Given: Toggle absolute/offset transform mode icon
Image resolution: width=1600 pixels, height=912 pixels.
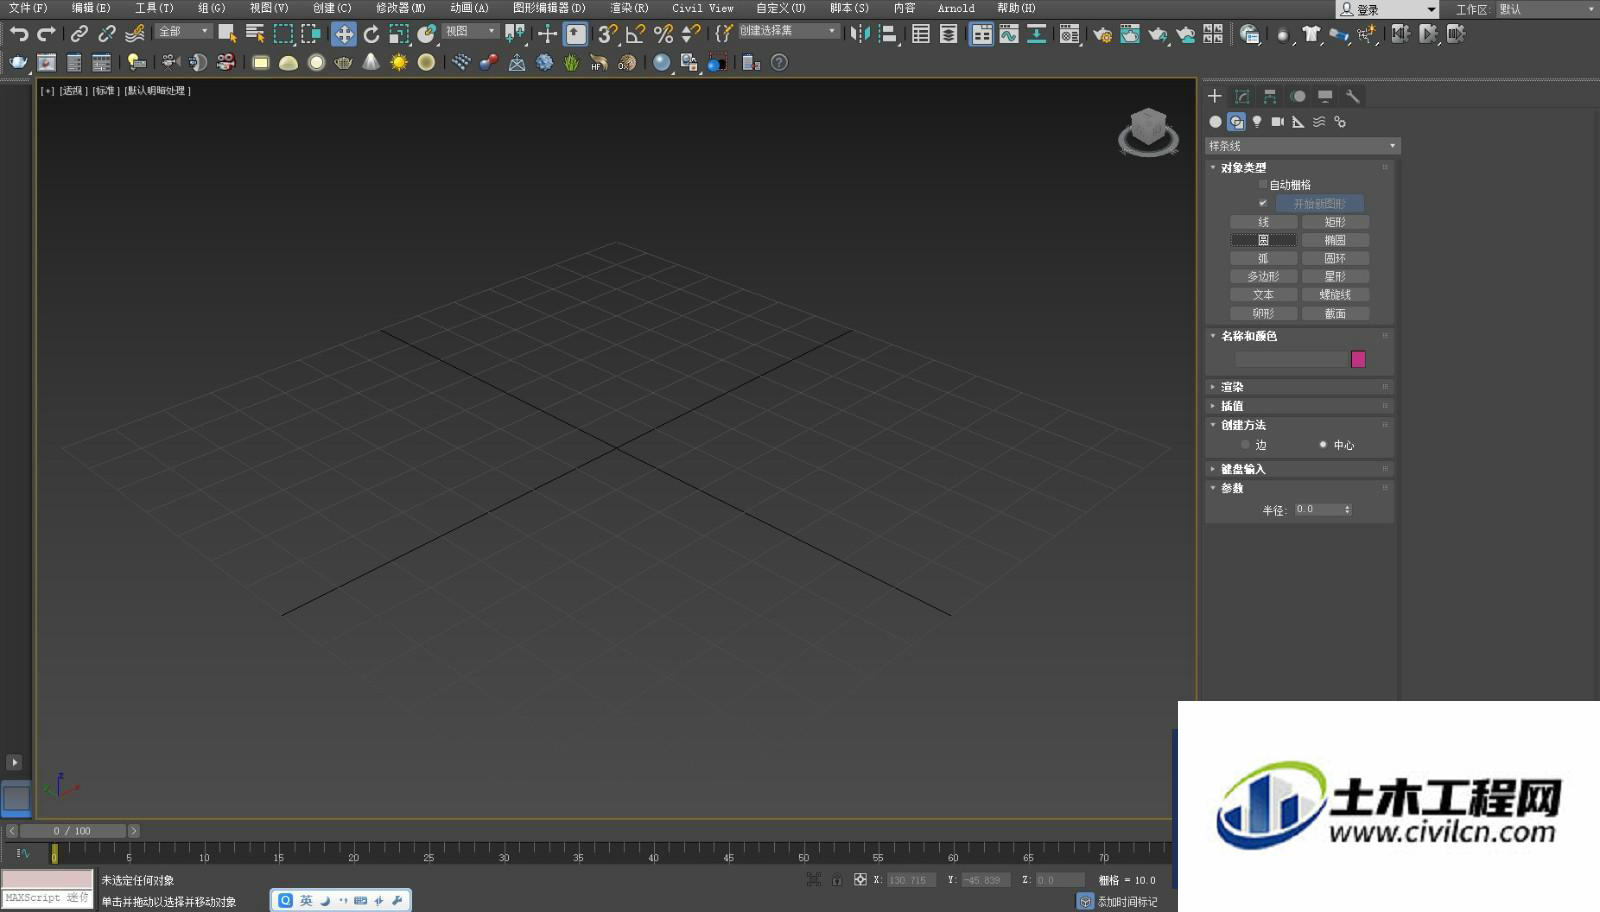Looking at the screenshot, I should tap(860, 880).
